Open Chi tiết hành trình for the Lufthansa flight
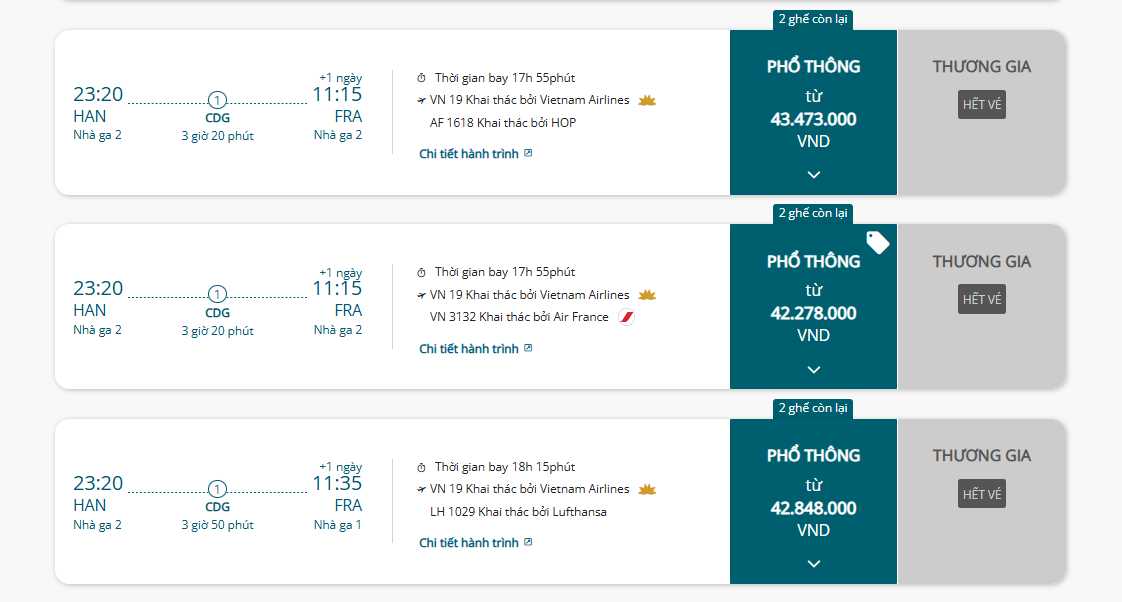 point(469,543)
